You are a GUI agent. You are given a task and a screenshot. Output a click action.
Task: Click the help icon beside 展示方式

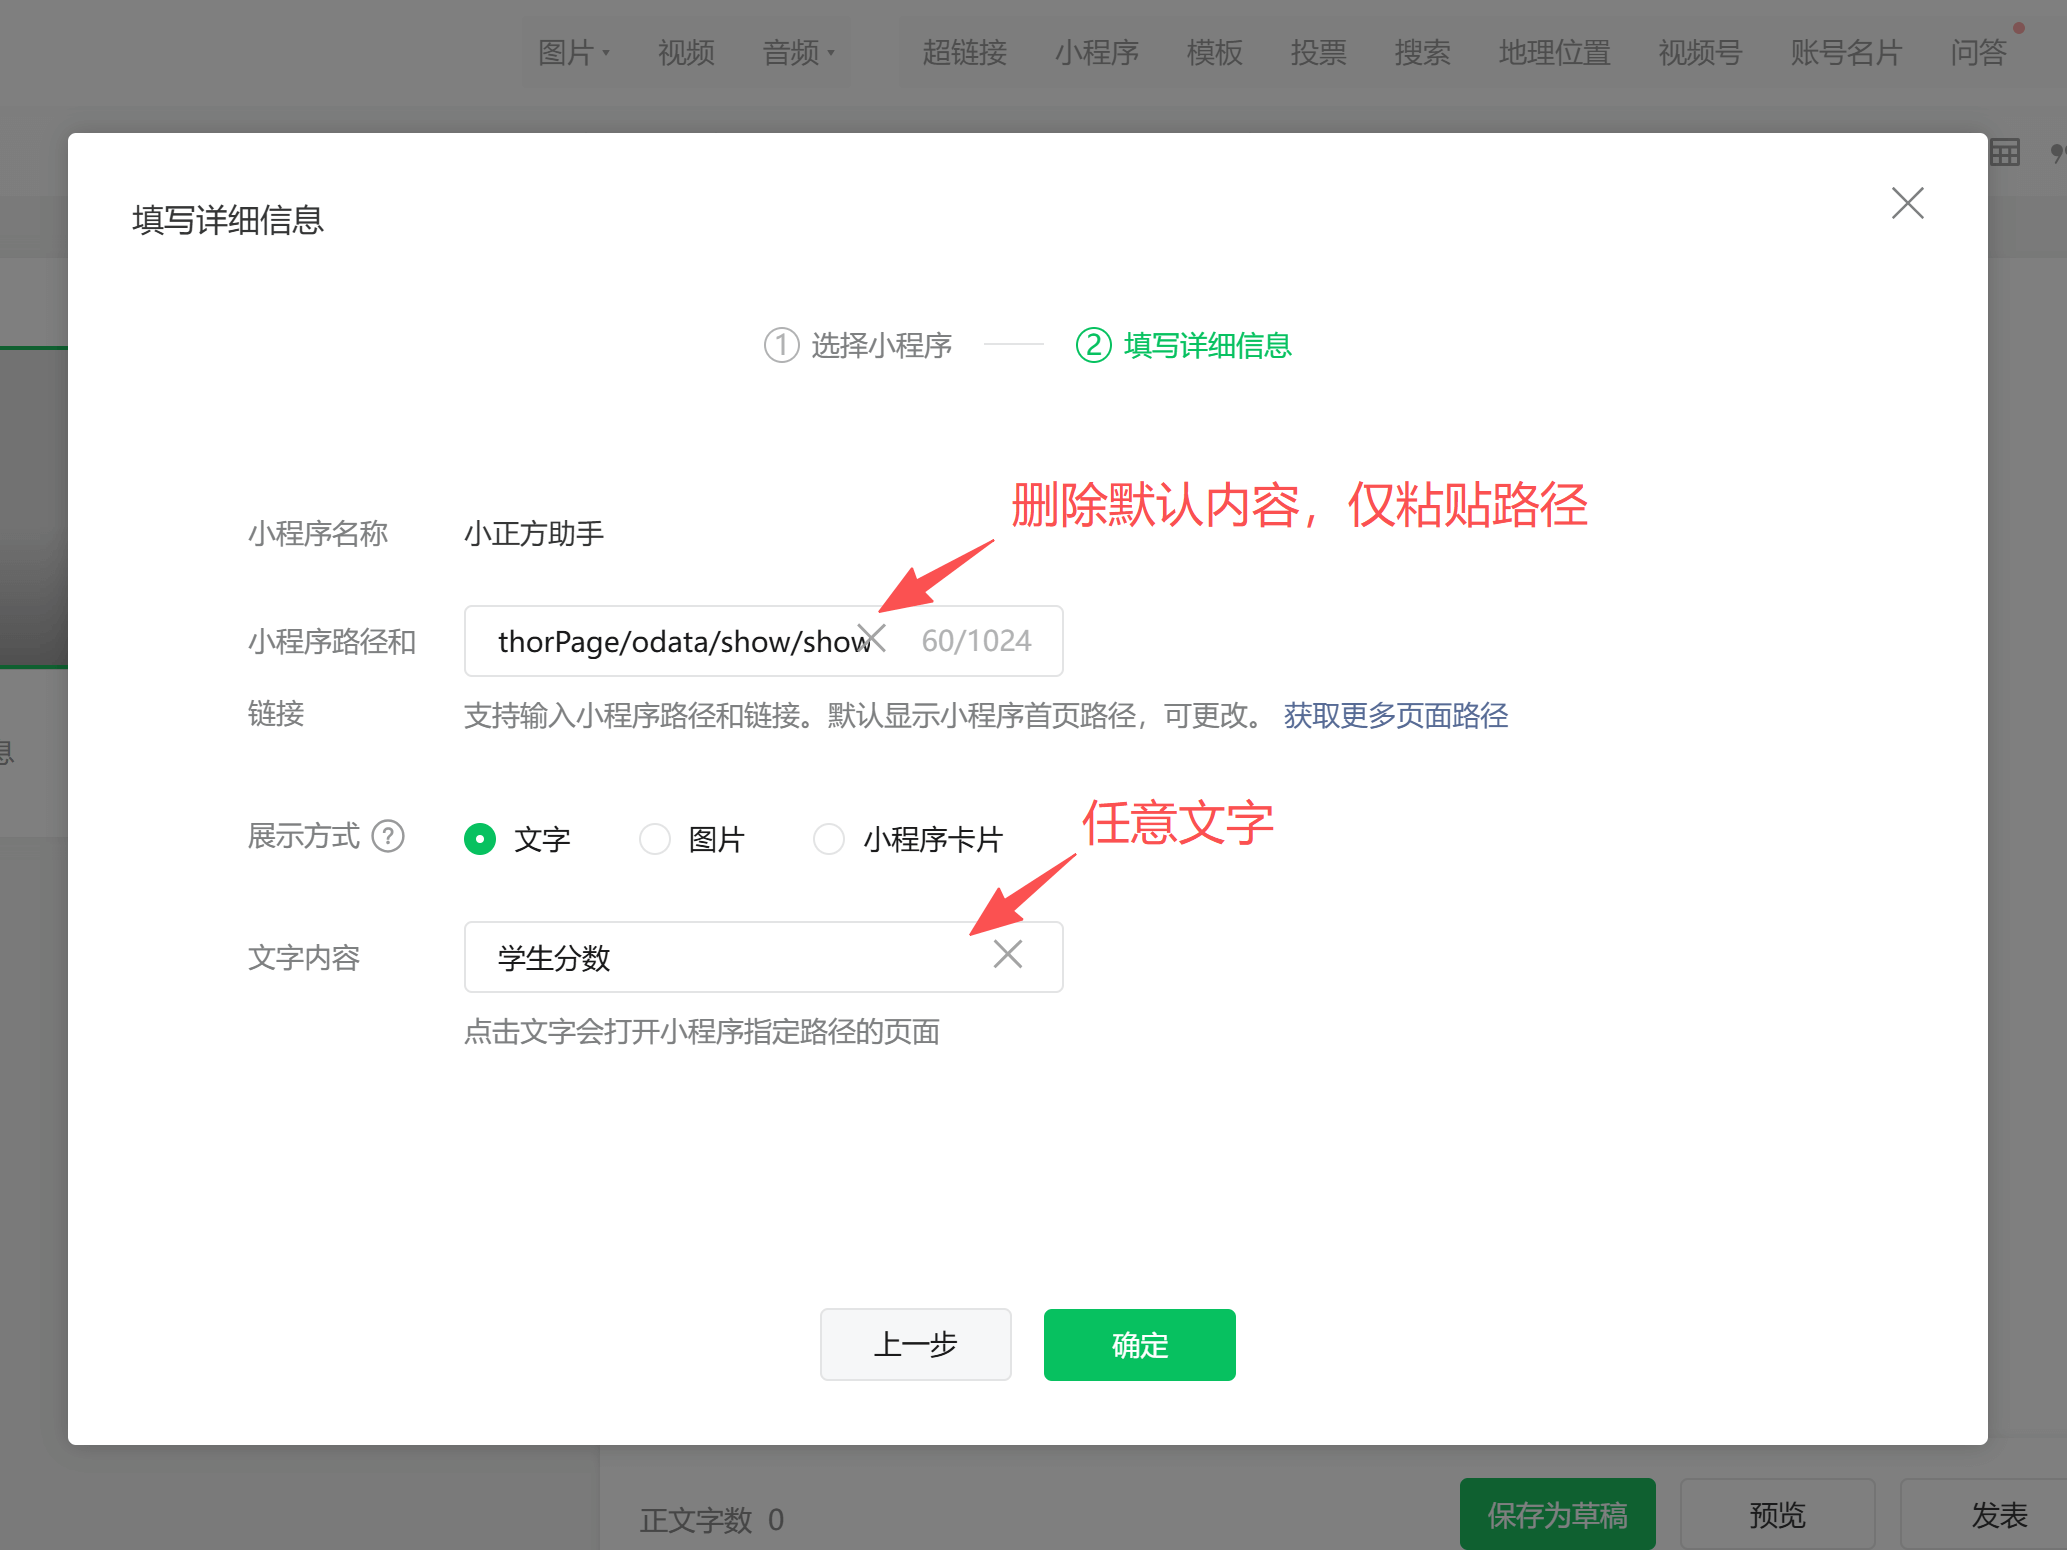388,836
